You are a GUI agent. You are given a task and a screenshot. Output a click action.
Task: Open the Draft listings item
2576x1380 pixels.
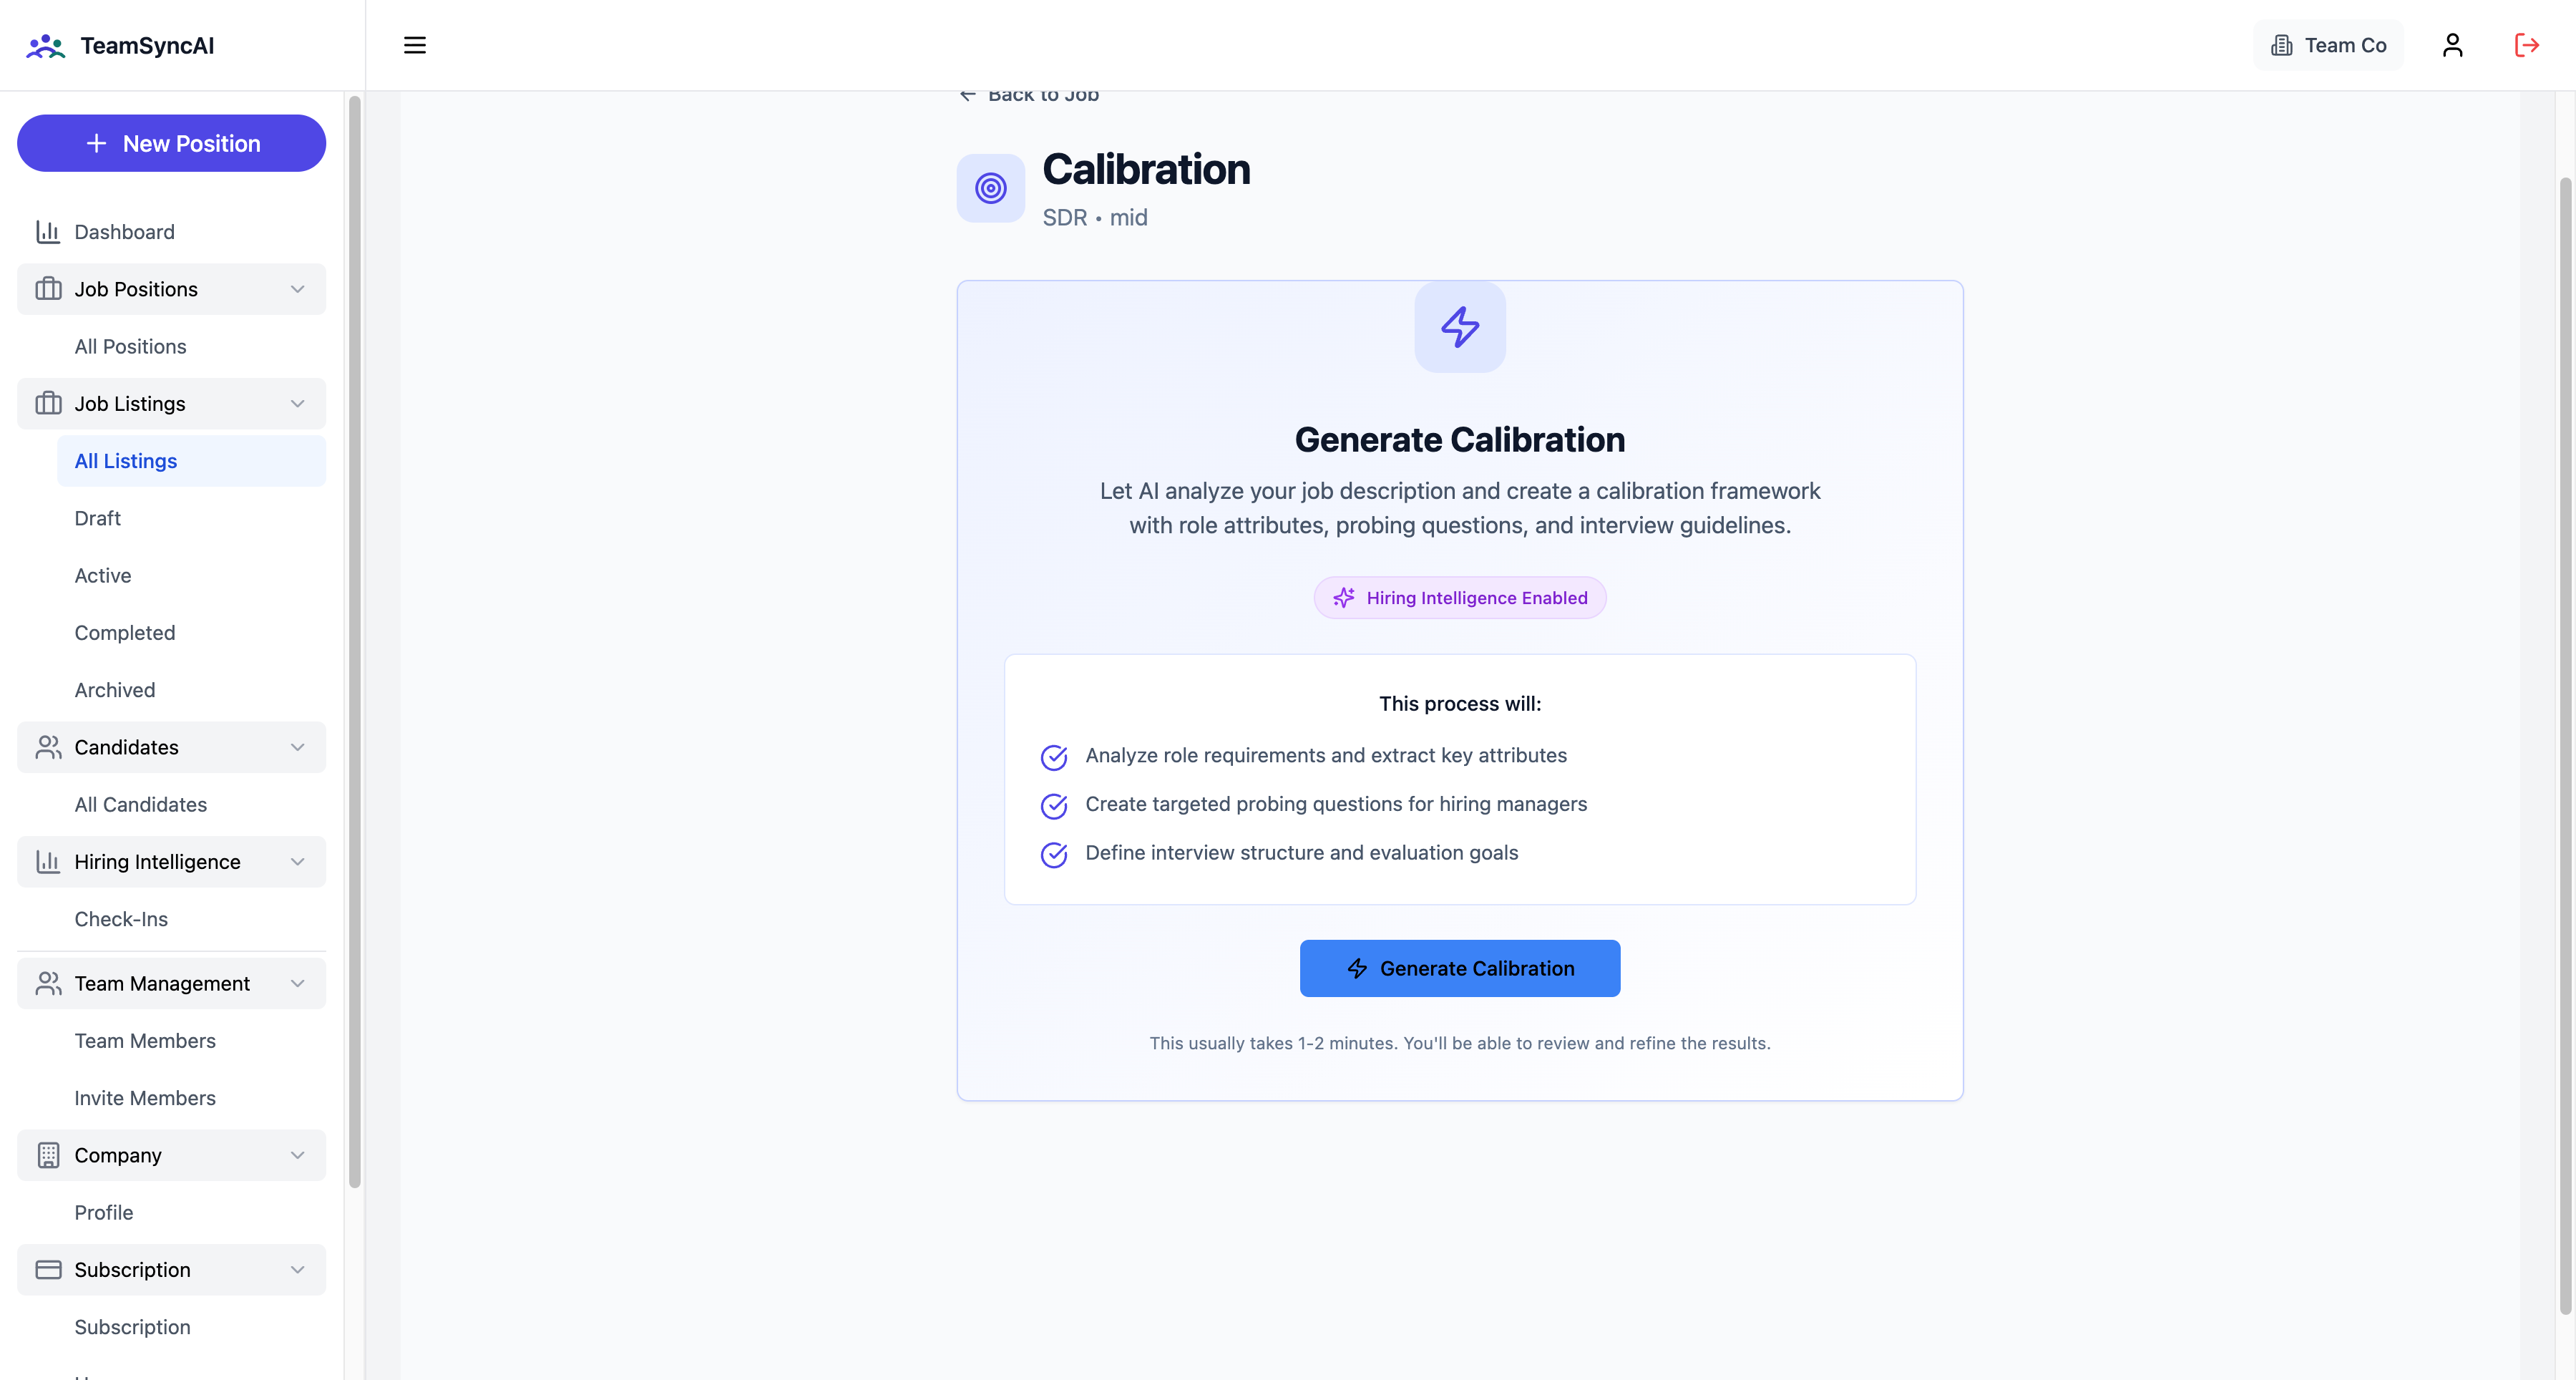click(x=98, y=518)
